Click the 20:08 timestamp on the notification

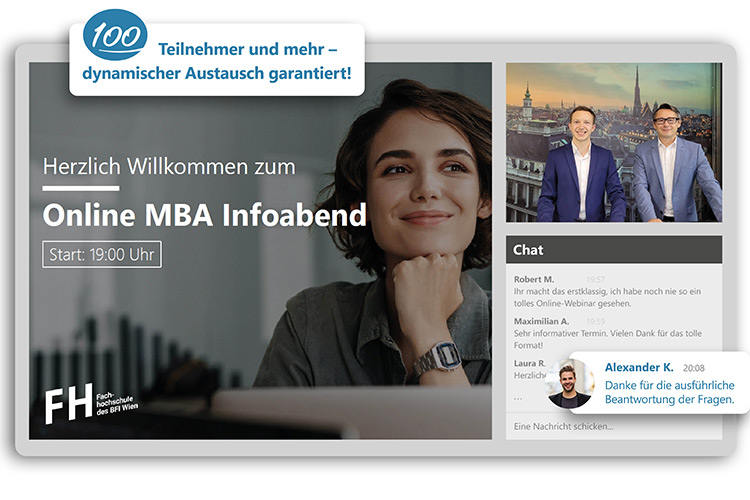(x=694, y=368)
